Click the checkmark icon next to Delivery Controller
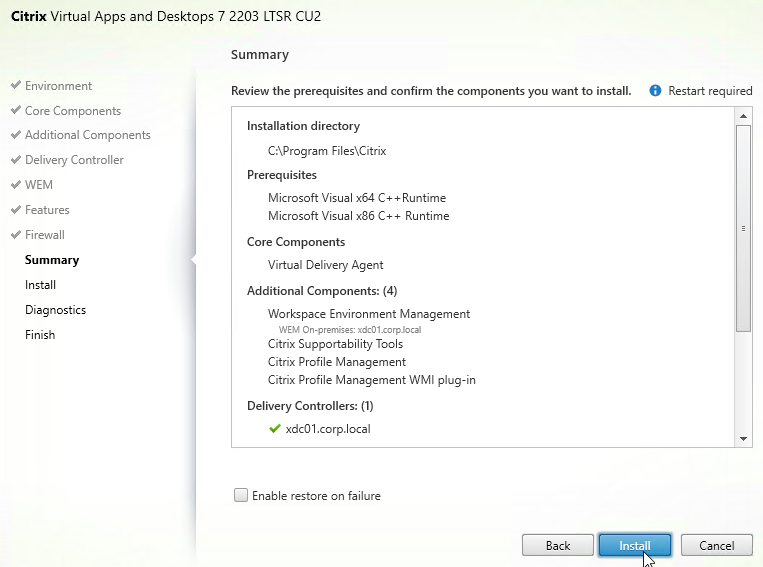The height and width of the screenshot is (567, 763). tap(16, 159)
